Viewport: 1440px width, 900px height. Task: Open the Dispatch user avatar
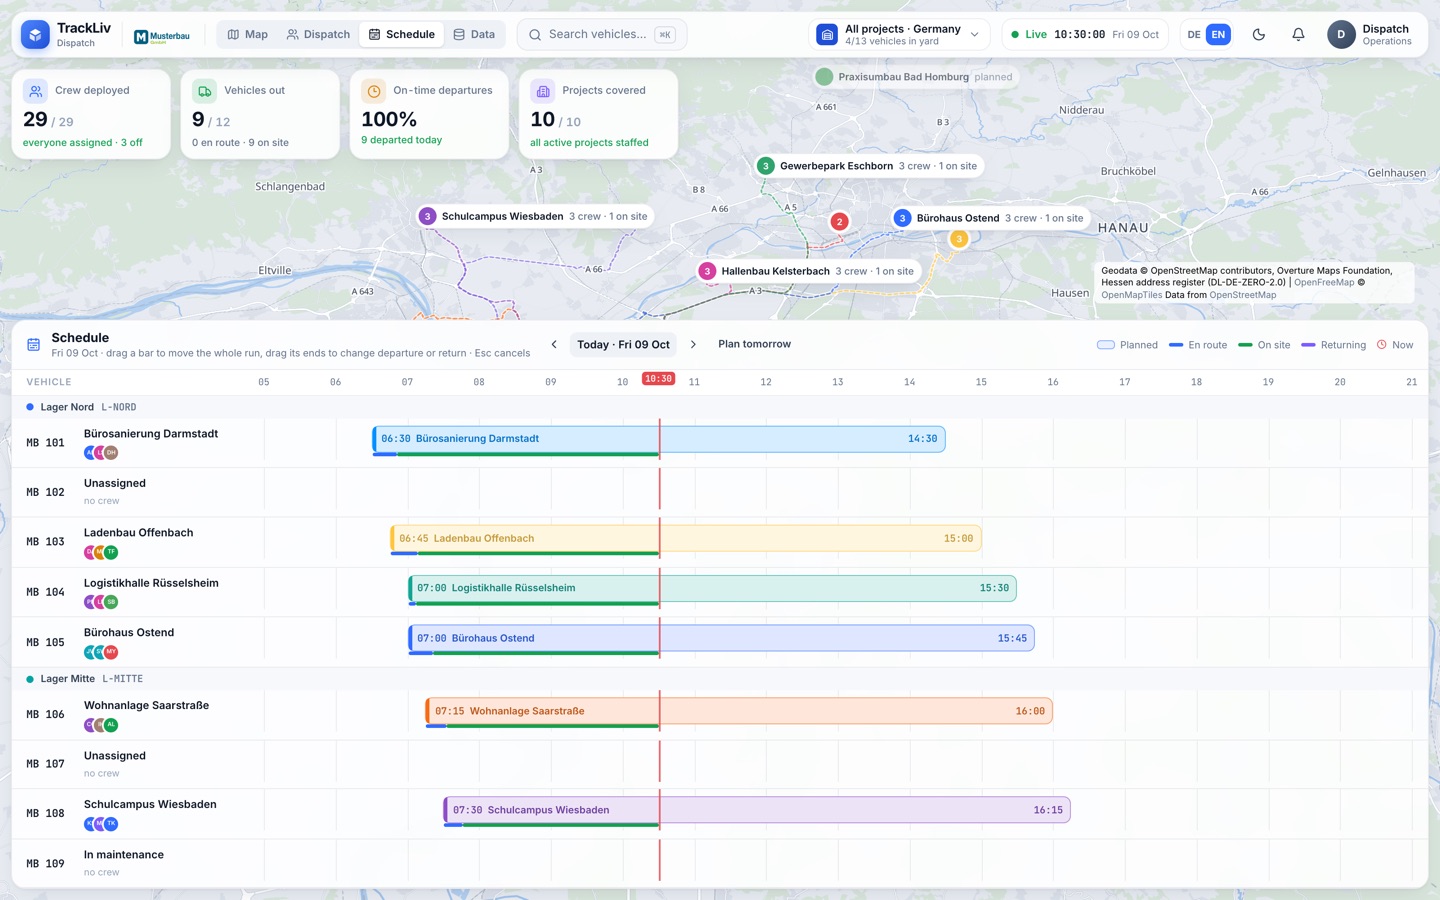(x=1341, y=34)
